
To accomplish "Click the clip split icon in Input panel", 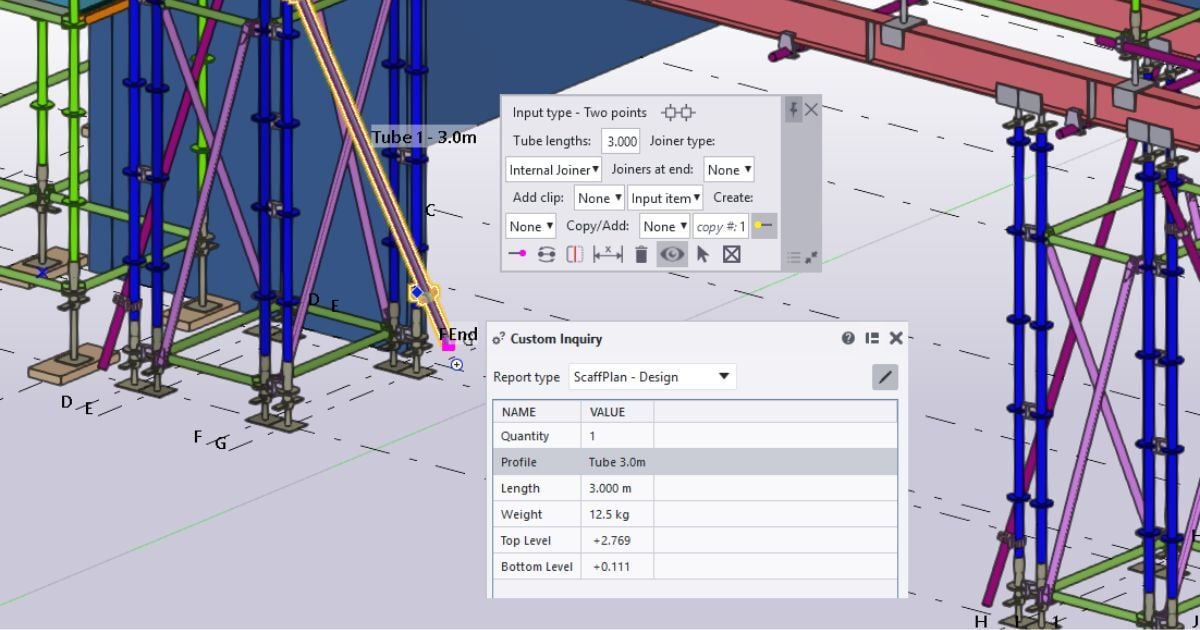I will [x=575, y=254].
